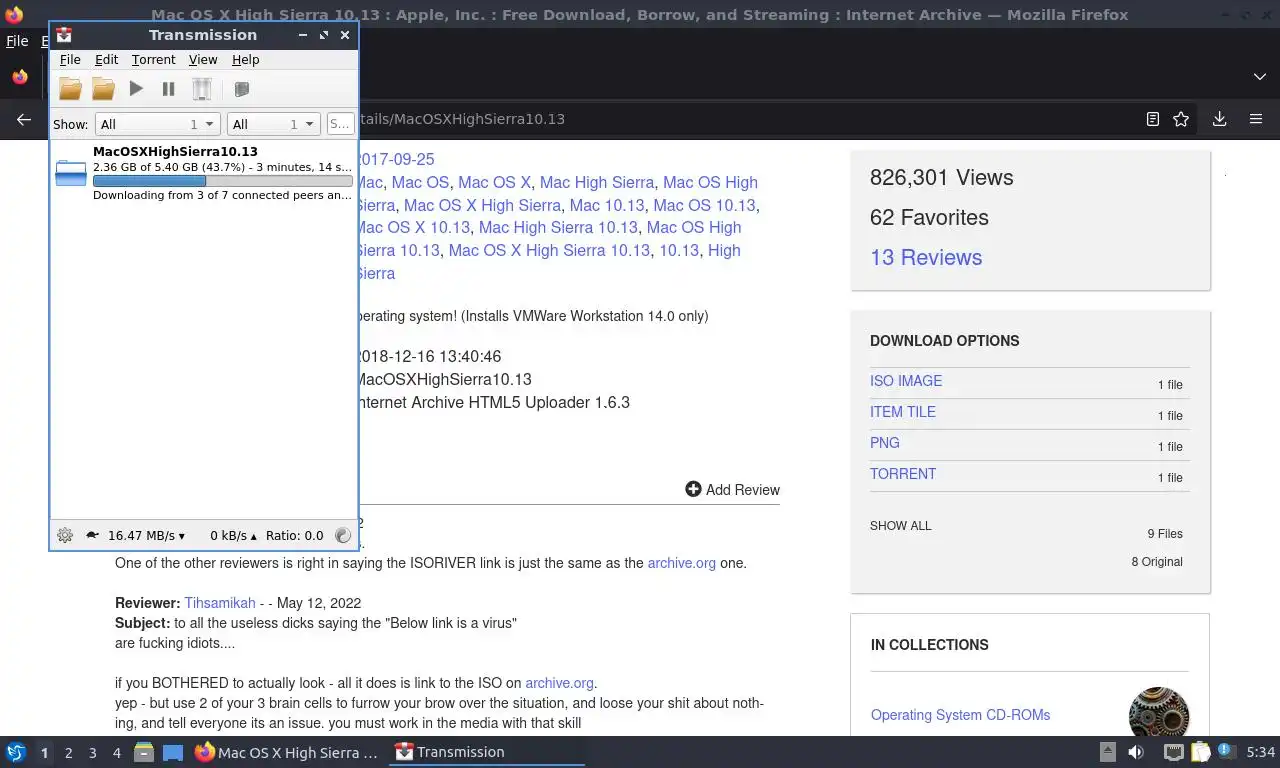Remove torrent using trash can icon
This screenshot has width=1280, height=768.
pyautogui.click(x=202, y=89)
